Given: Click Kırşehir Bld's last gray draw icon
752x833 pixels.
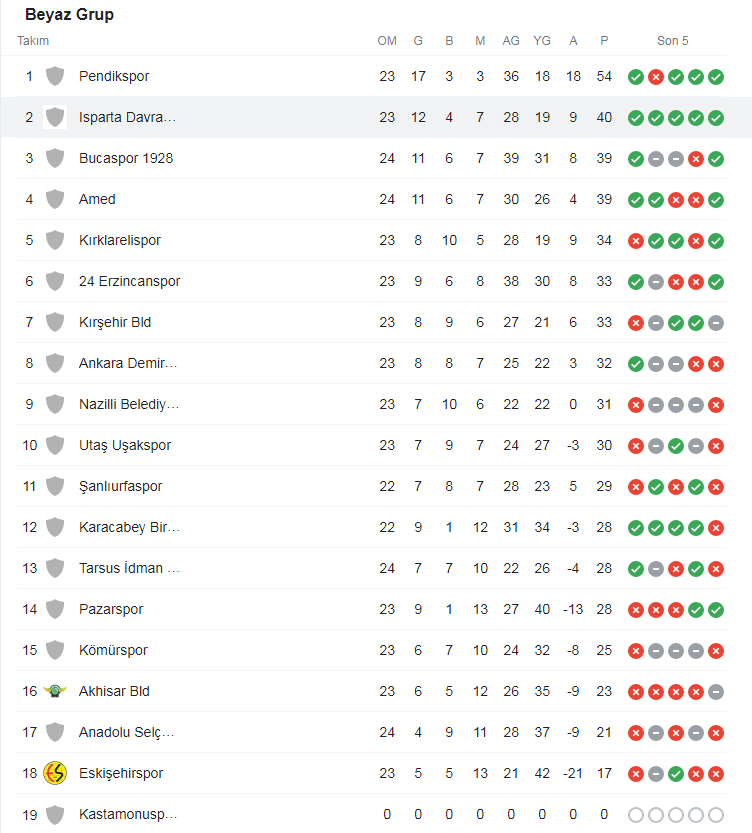Looking at the screenshot, I should (716, 323).
